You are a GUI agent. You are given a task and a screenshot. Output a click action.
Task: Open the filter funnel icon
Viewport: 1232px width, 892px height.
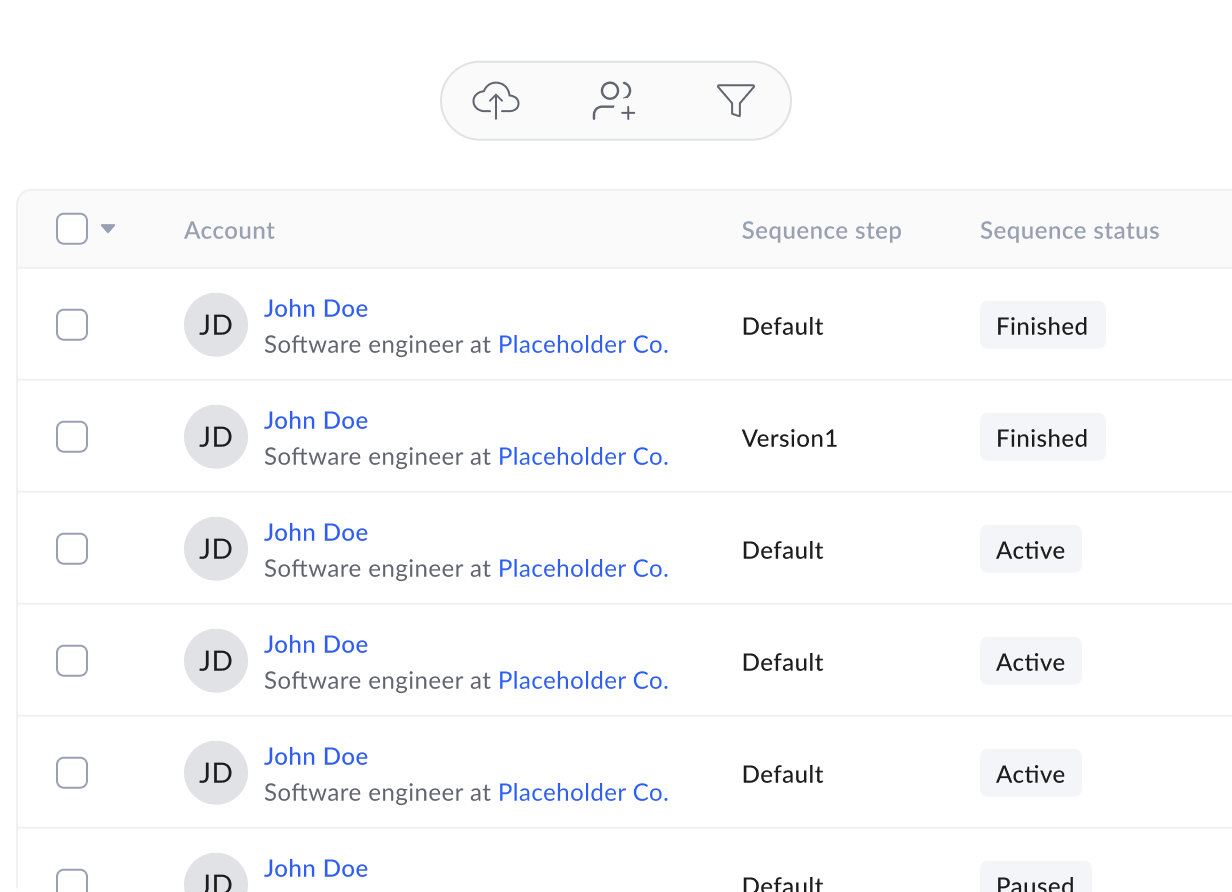pos(735,101)
